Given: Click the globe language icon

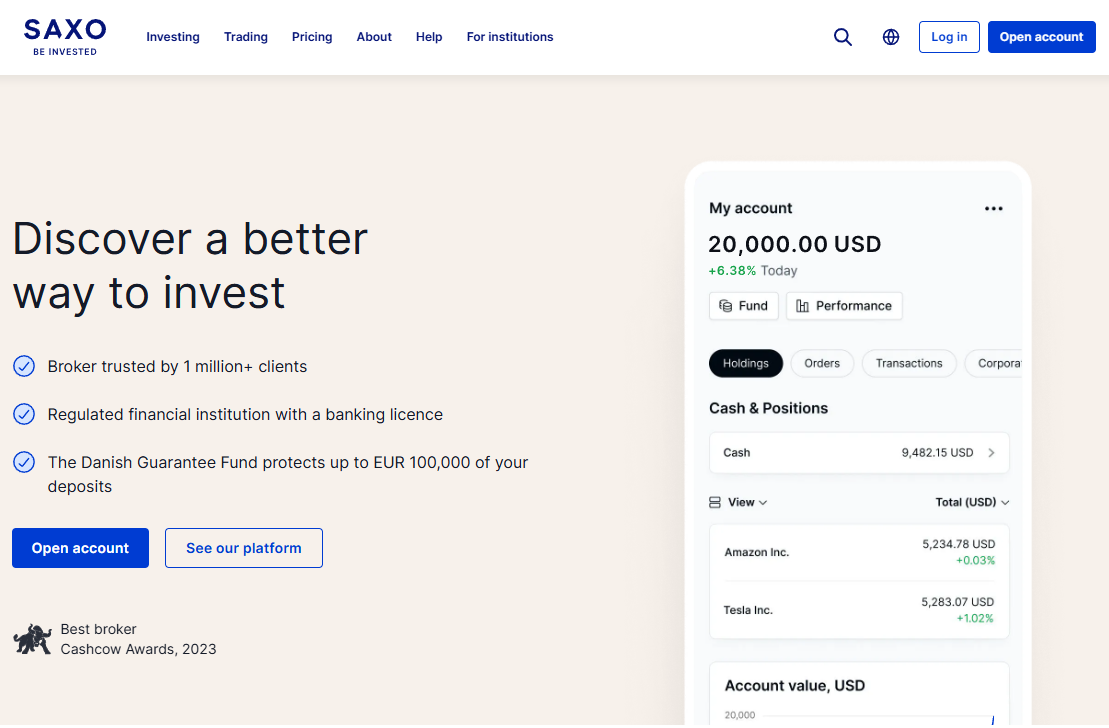Looking at the screenshot, I should pos(891,37).
